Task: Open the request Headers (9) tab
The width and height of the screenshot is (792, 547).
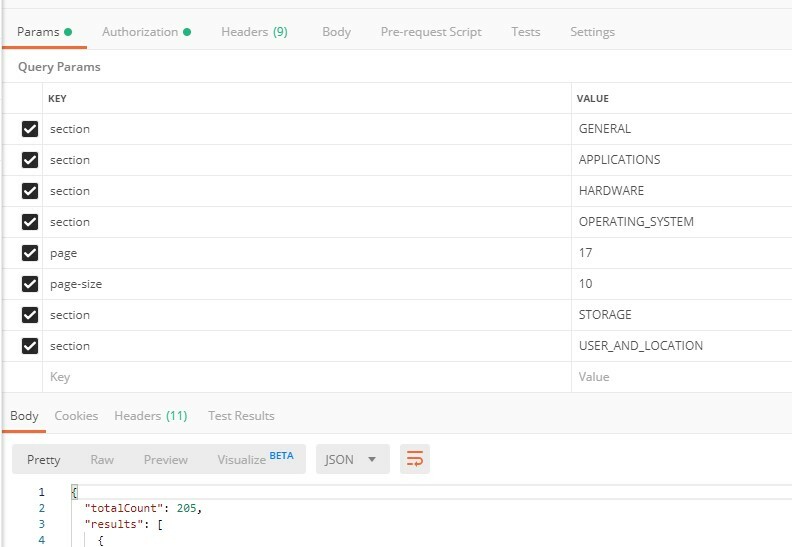Action: point(254,32)
